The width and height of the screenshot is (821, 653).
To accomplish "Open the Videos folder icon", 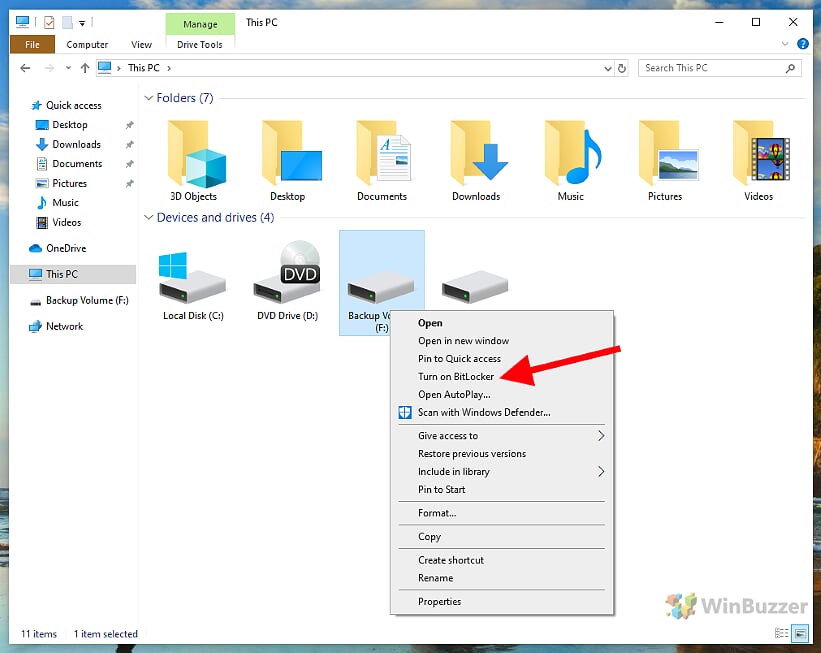I will point(759,155).
